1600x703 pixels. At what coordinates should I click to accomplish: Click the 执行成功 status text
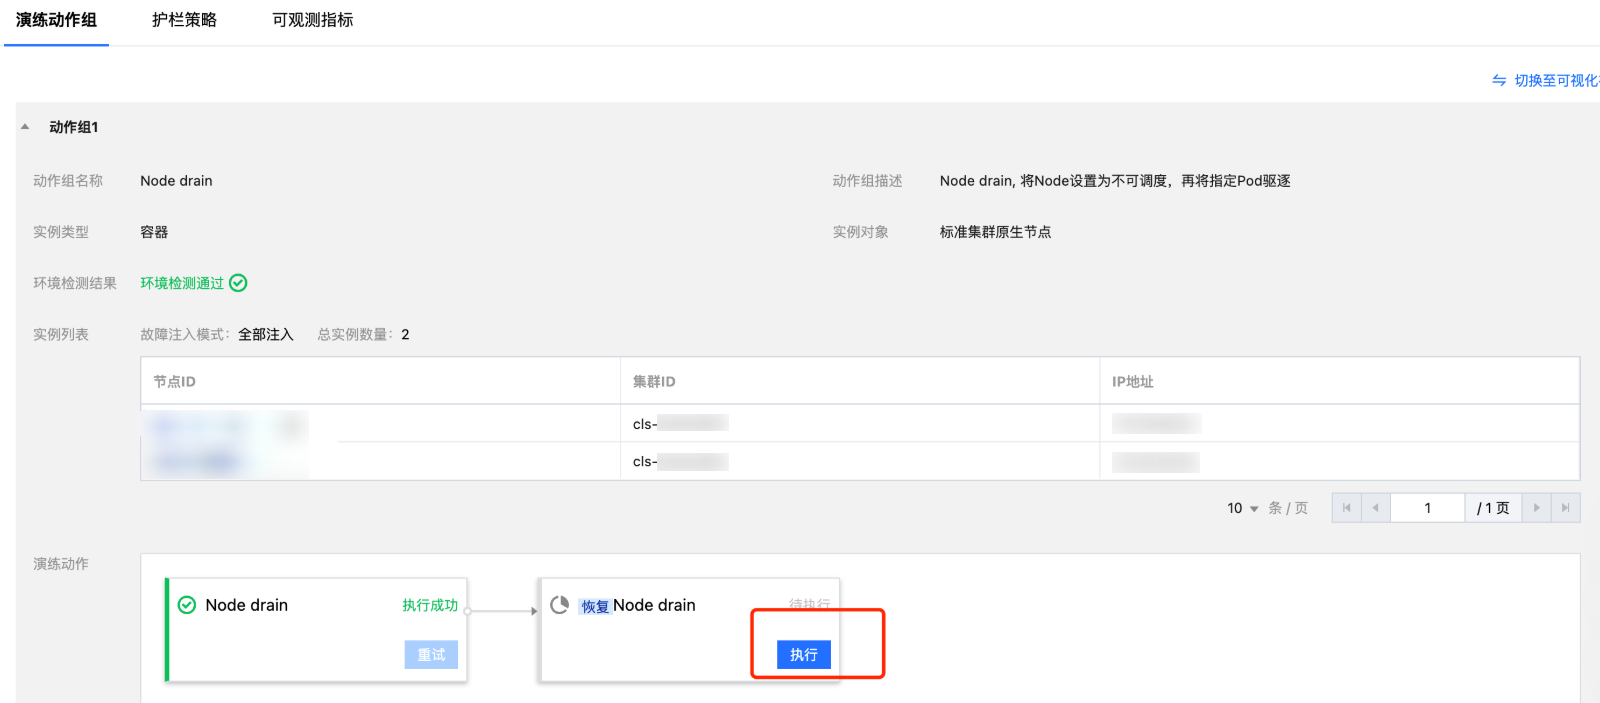tap(430, 605)
